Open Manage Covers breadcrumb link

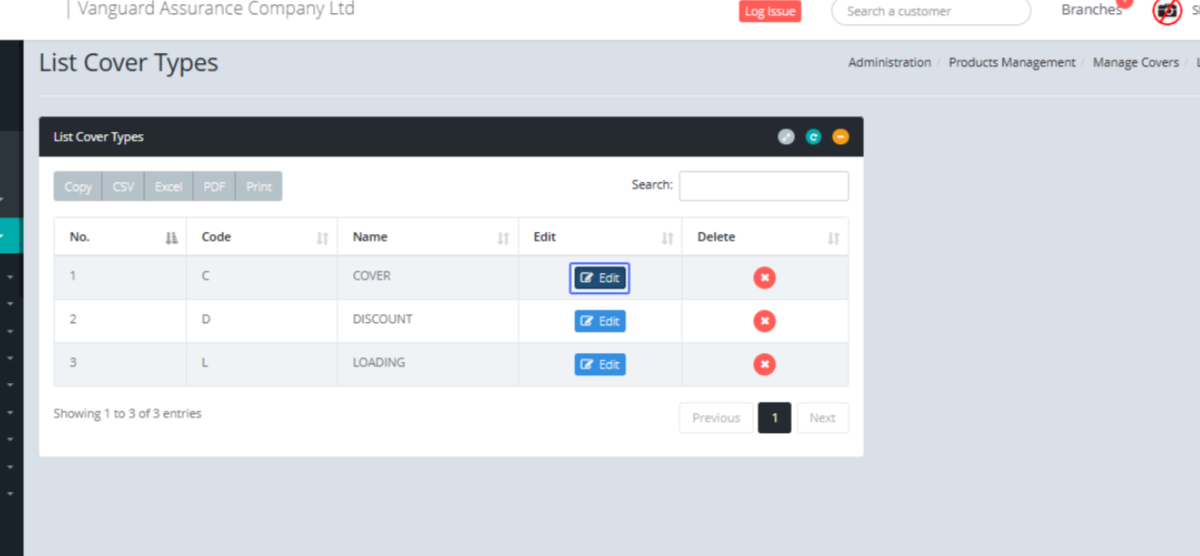(x=1135, y=62)
